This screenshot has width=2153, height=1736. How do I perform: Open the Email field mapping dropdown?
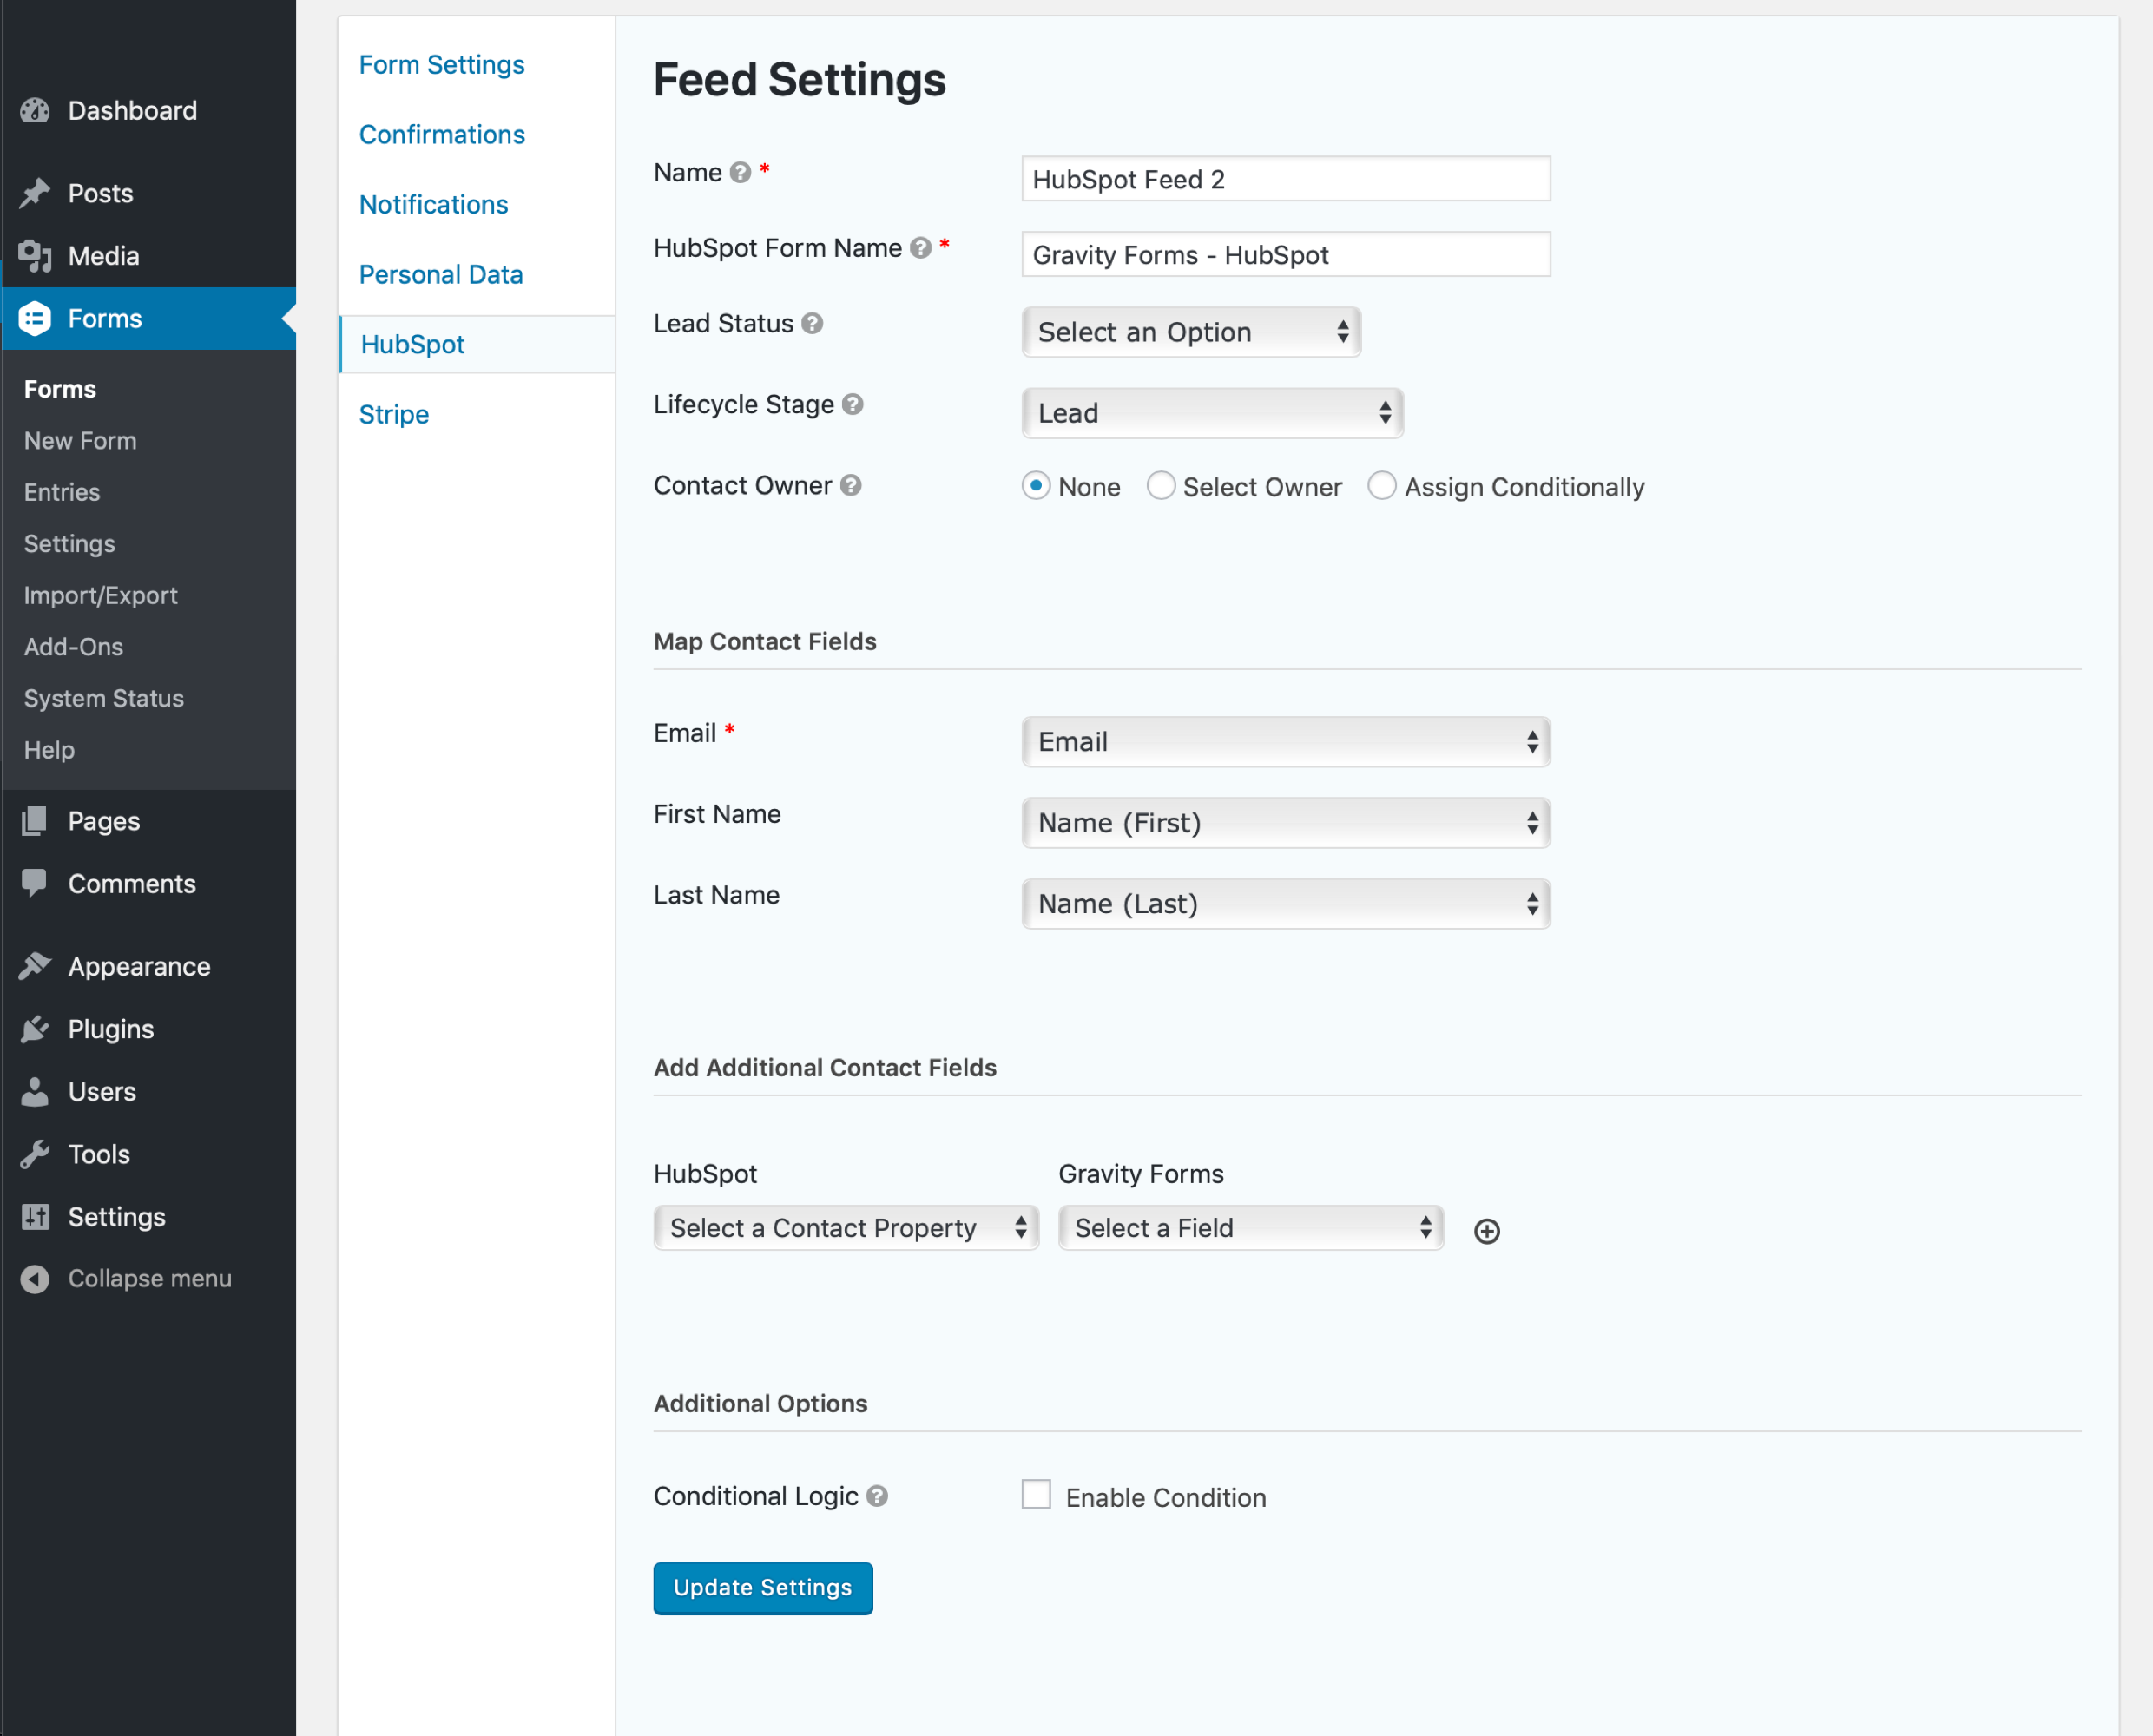(1286, 742)
